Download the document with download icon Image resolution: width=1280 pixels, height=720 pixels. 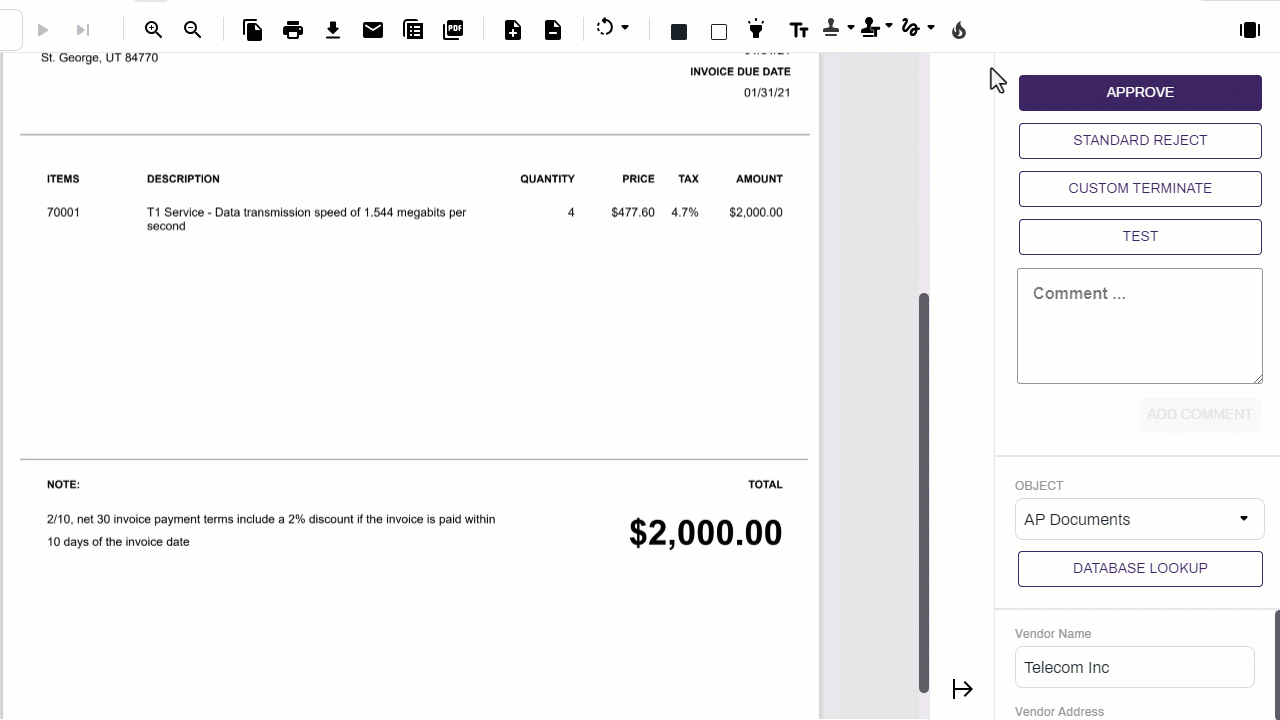coord(333,30)
